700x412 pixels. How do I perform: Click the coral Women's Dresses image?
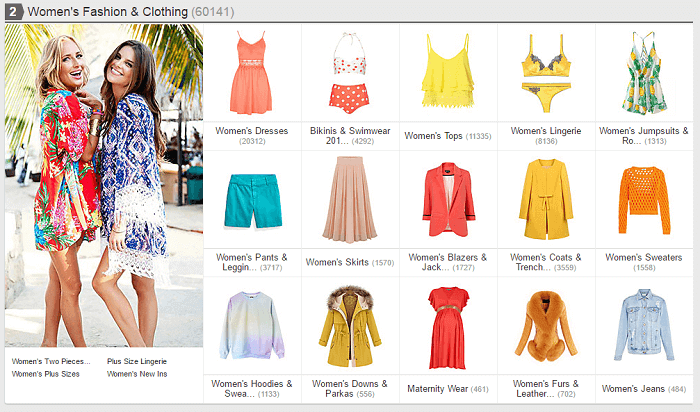(x=251, y=73)
